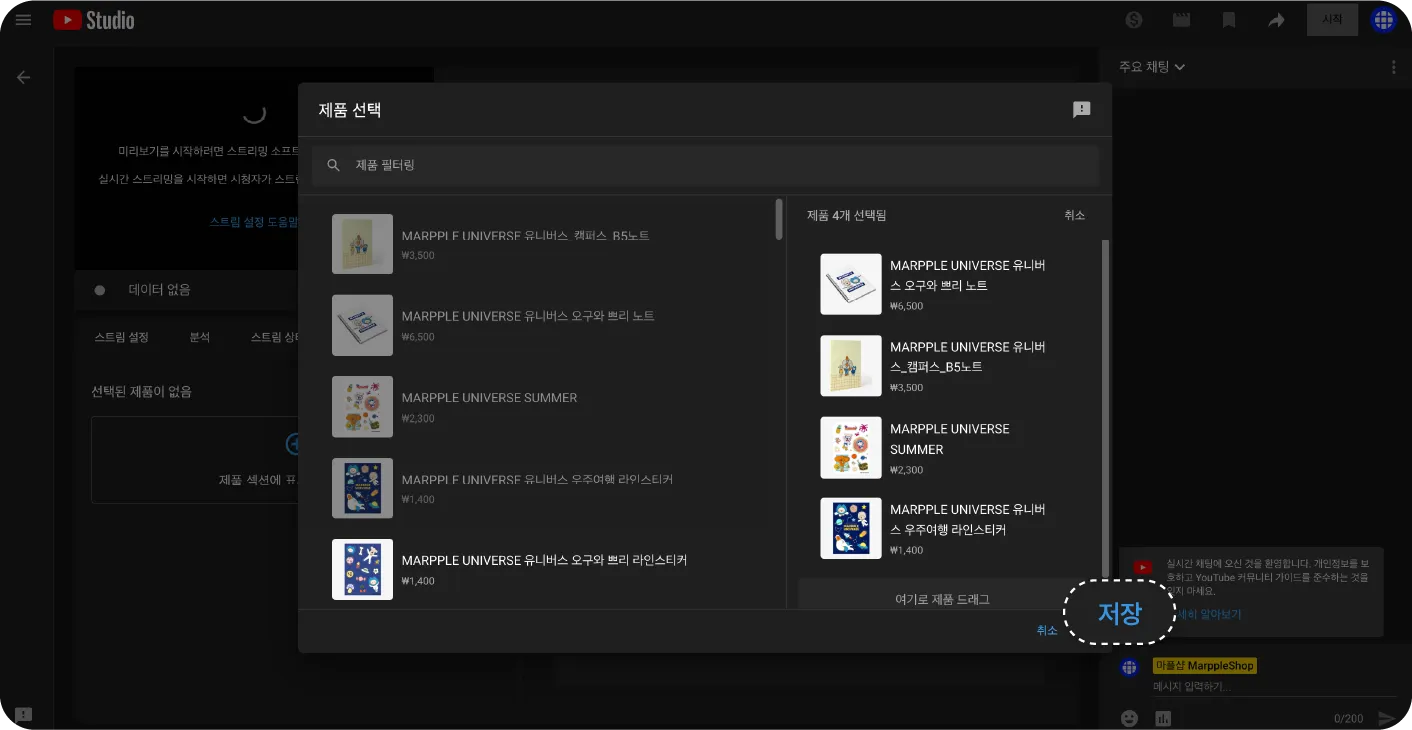1412x730 pixels.
Task: Click left-list MARPPLE UNIVERSE SUMMER name
Action: point(489,398)
